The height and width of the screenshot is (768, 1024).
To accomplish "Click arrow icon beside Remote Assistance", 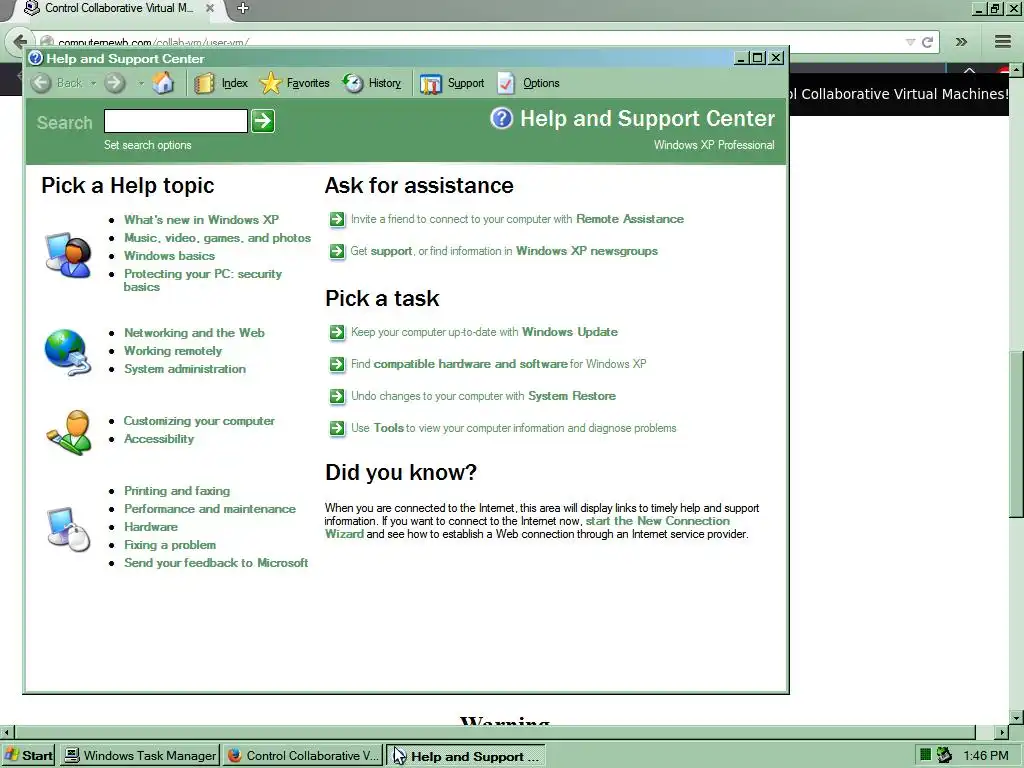I will pyautogui.click(x=337, y=219).
